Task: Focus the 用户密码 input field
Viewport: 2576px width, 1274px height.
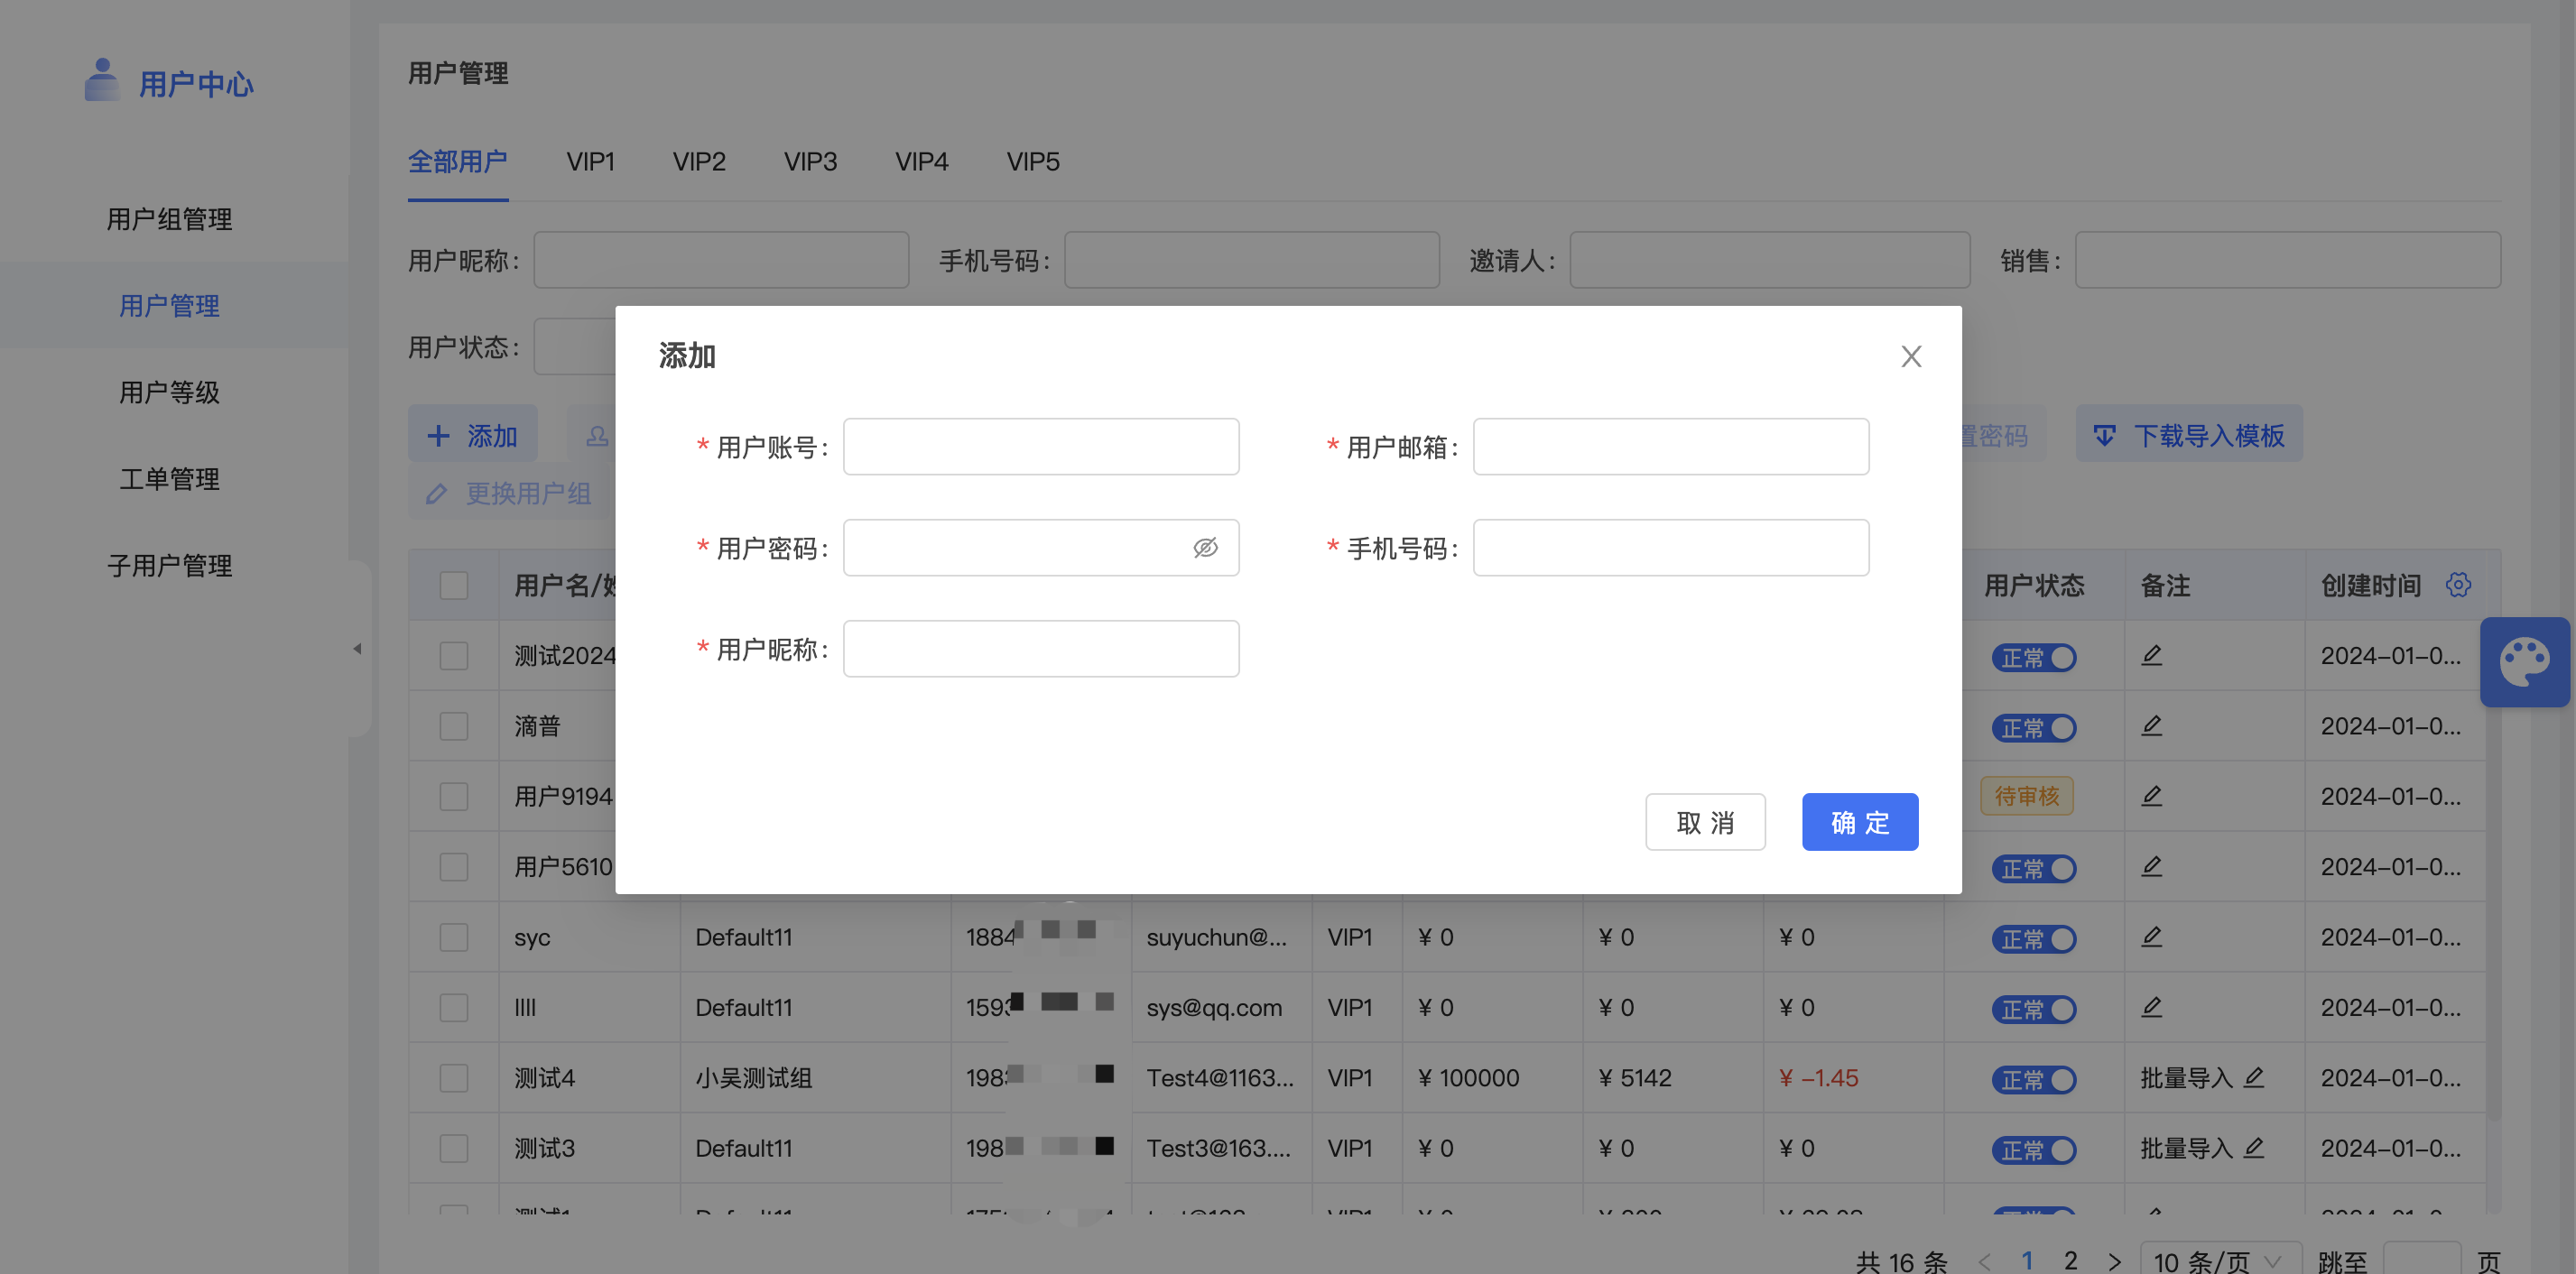Action: point(1041,547)
